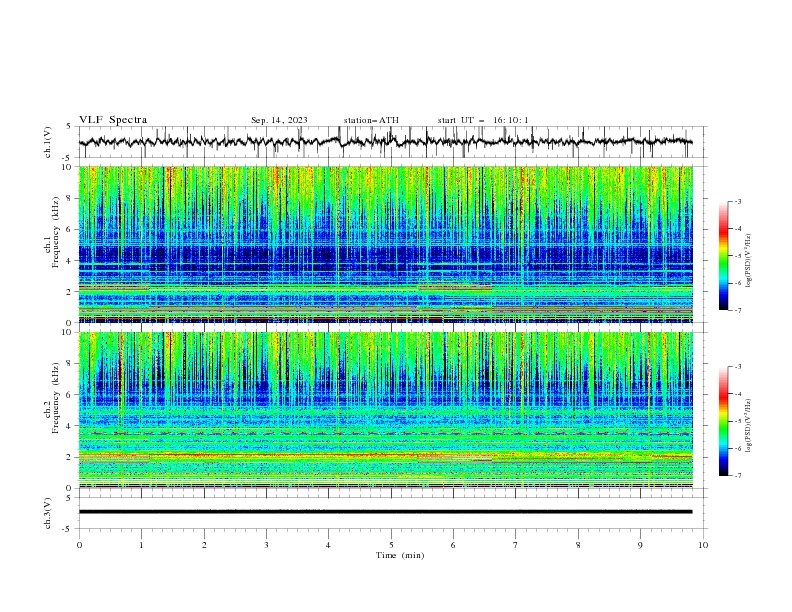Click the "ch.1(V)" waveform axis label

[x=48, y=142]
